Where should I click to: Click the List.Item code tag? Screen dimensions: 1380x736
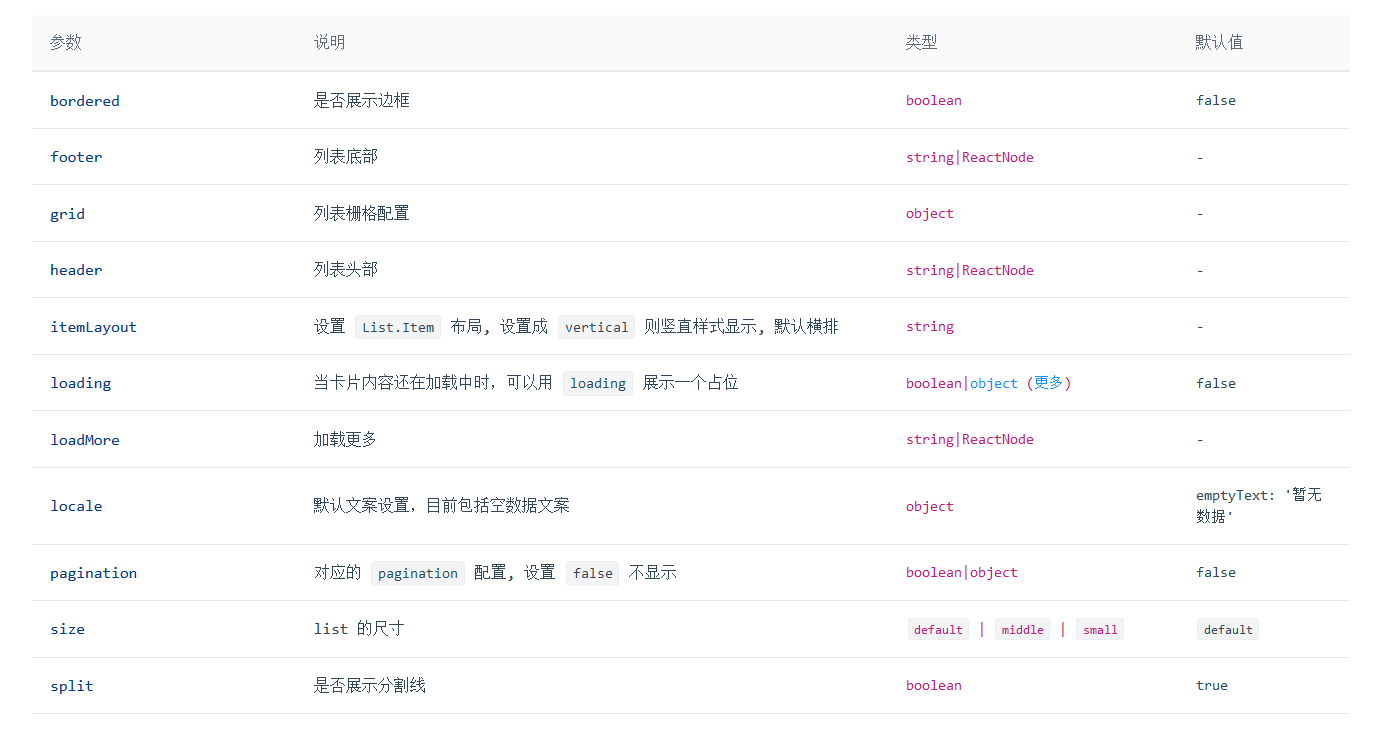(397, 326)
